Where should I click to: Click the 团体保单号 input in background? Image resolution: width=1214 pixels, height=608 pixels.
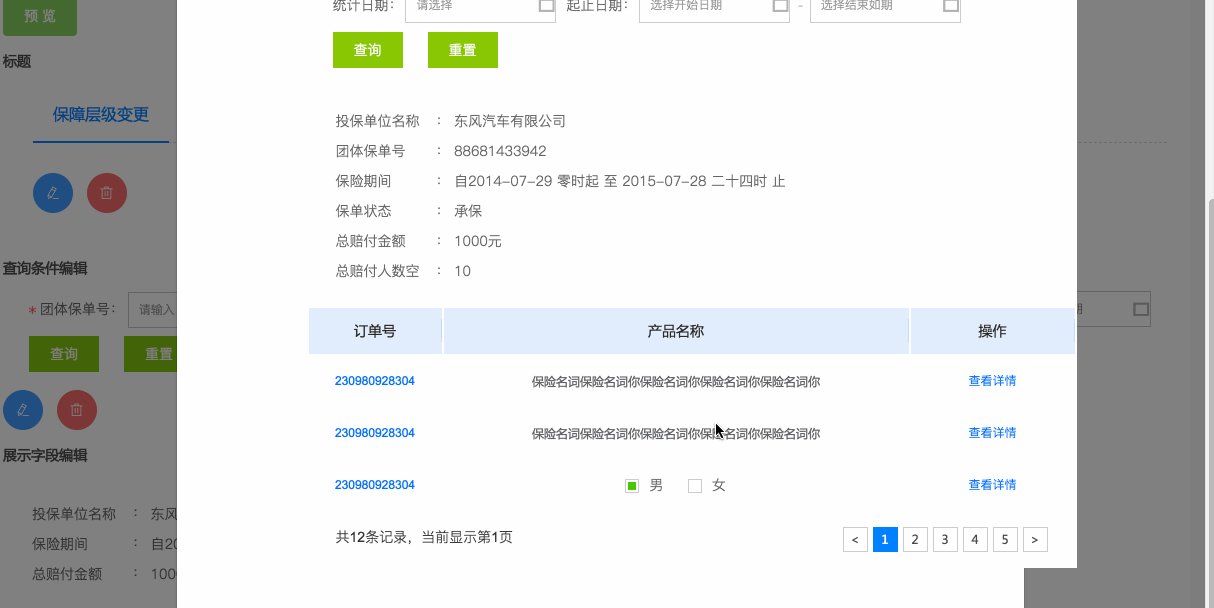153,310
